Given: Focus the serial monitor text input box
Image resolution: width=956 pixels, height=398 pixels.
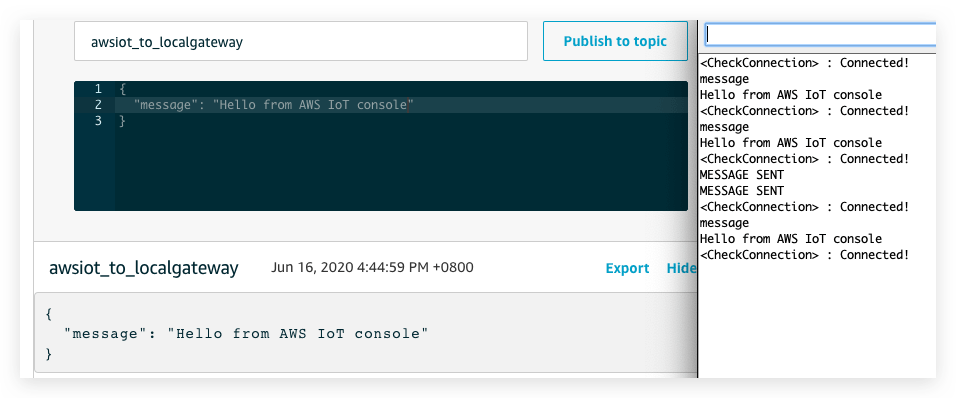Looking at the screenshot, I should click(x=820, y=35).
